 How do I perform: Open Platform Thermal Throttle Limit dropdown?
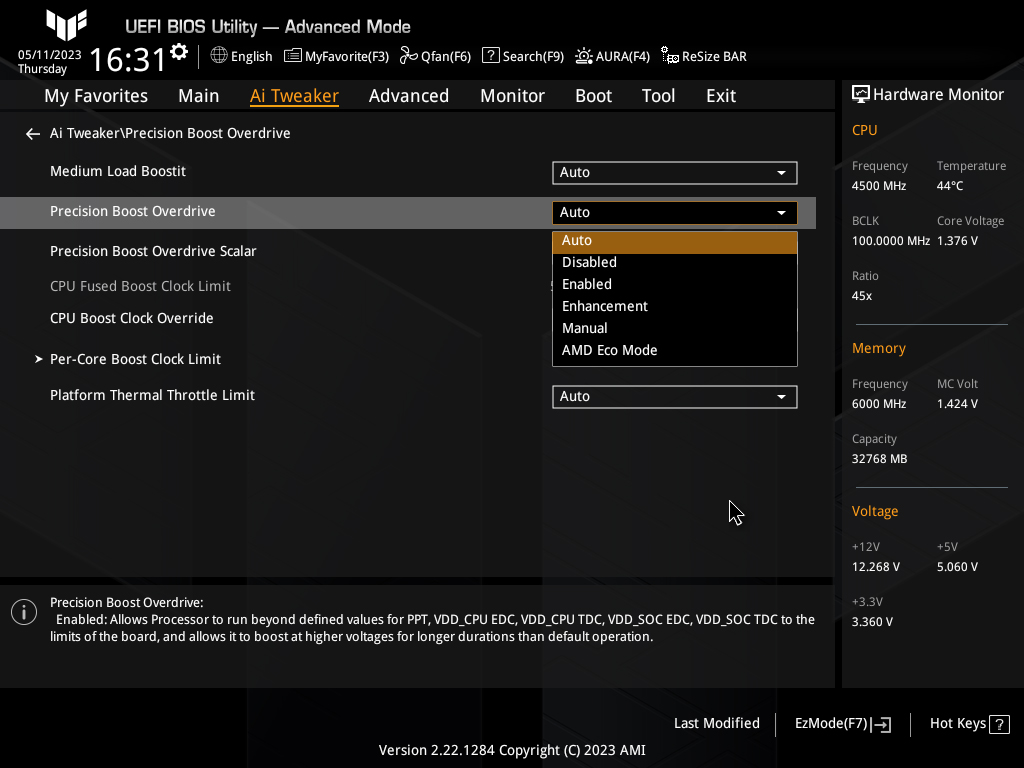pyautogui.click(x=675, y=396)
